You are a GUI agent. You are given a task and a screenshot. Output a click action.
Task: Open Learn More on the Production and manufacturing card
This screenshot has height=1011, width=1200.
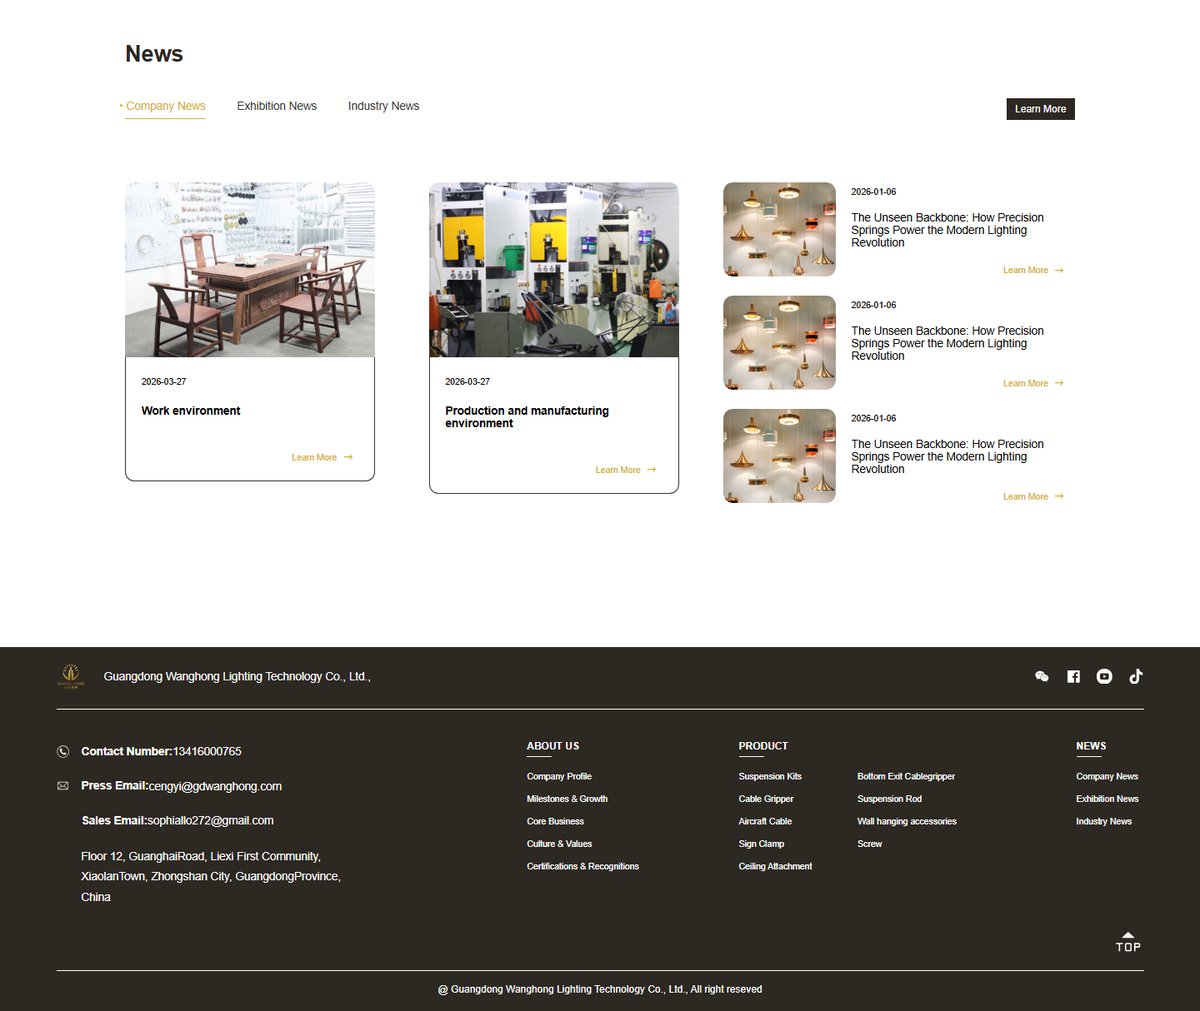click(626, 470)
